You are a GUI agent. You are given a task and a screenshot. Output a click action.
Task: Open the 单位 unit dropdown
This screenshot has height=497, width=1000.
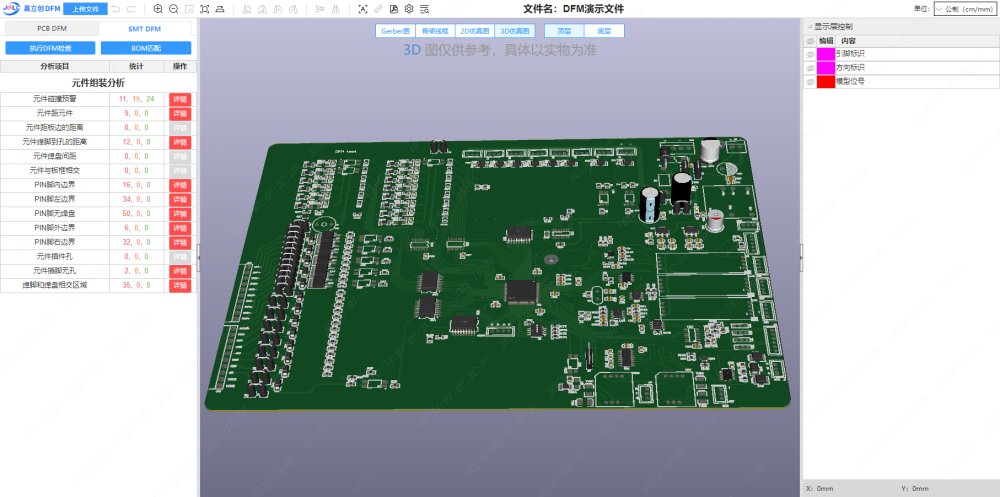(x=965, y=9)
